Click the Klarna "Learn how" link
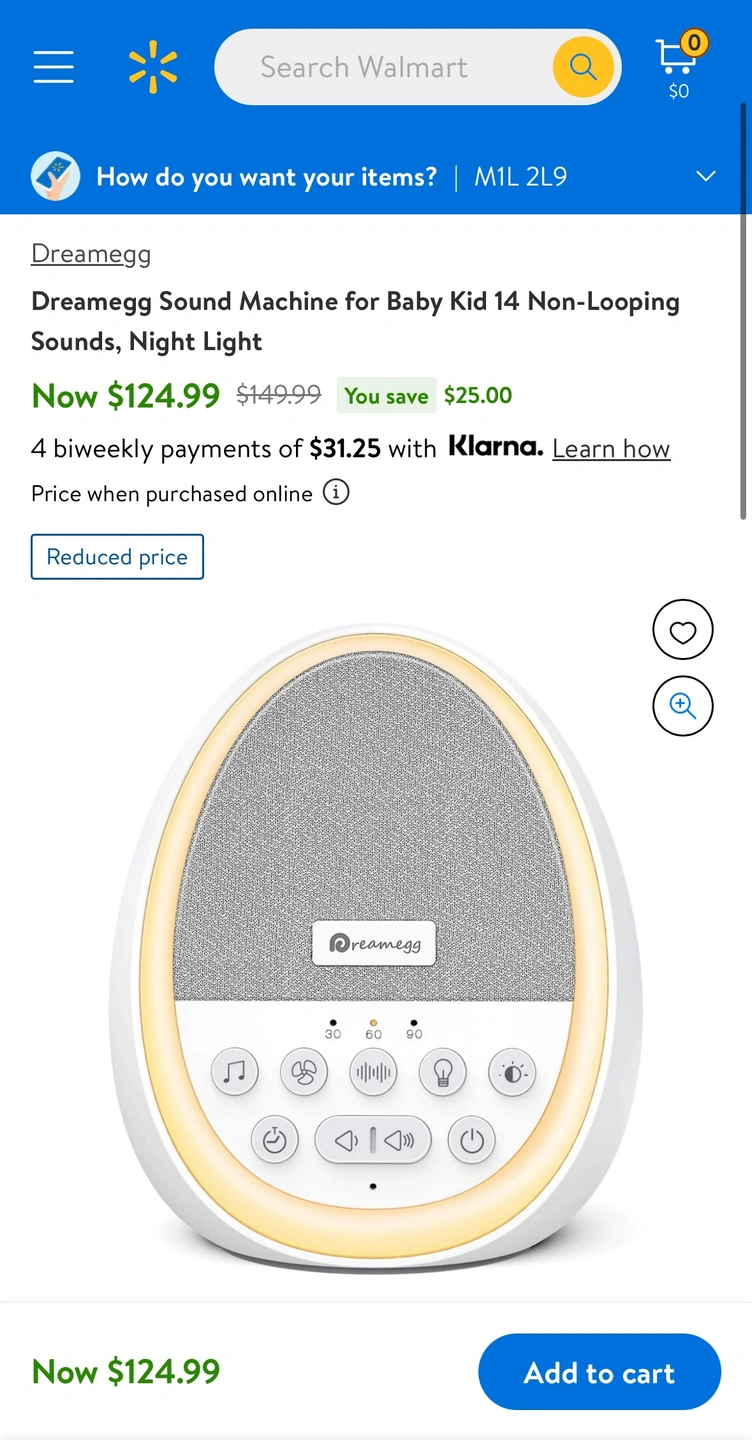The height and width of the screenshot is (1440, 752). point(611,449)
